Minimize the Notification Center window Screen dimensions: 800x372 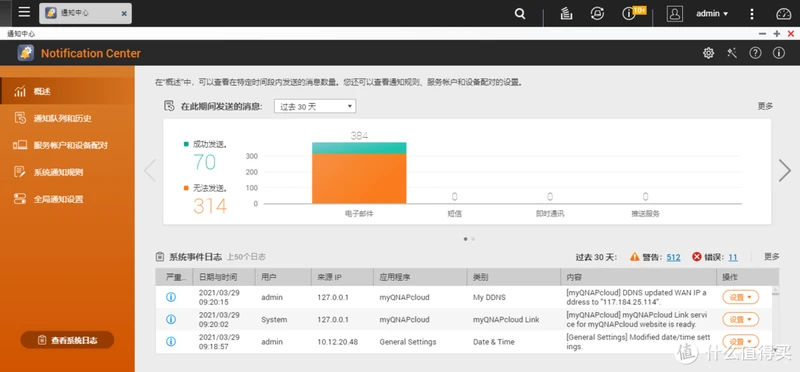coord(762,34)
